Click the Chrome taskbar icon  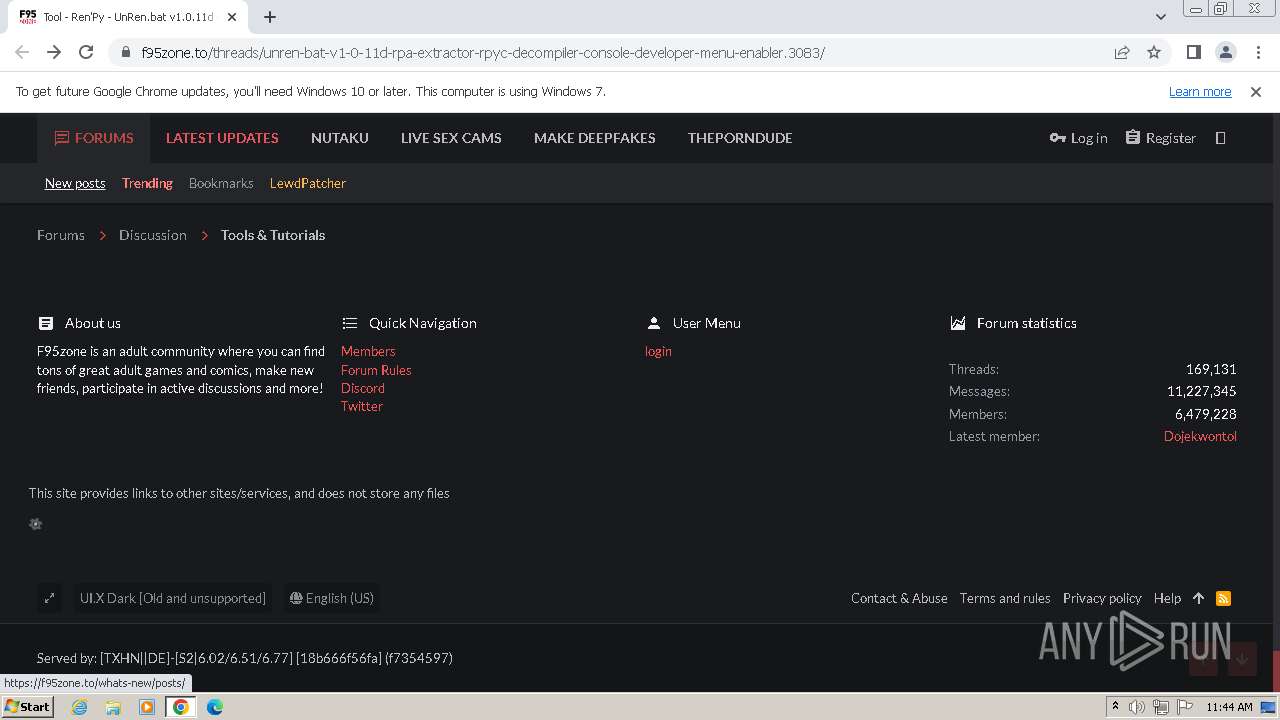point(181,707)
